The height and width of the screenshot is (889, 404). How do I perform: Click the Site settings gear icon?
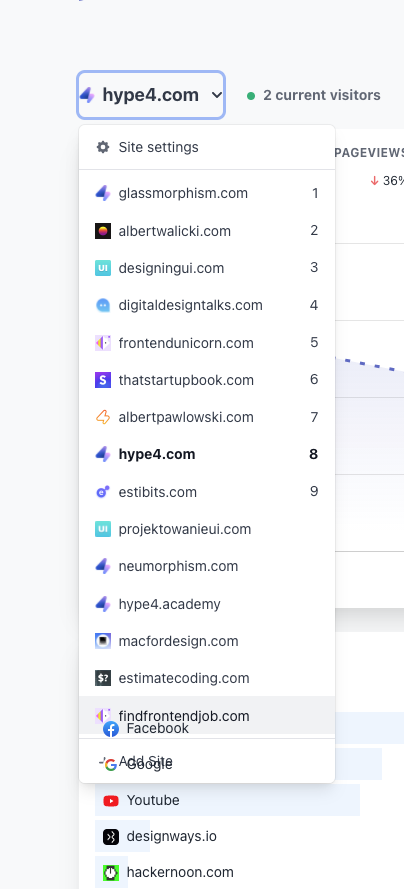pyautogui.click(x=103, y=147)
